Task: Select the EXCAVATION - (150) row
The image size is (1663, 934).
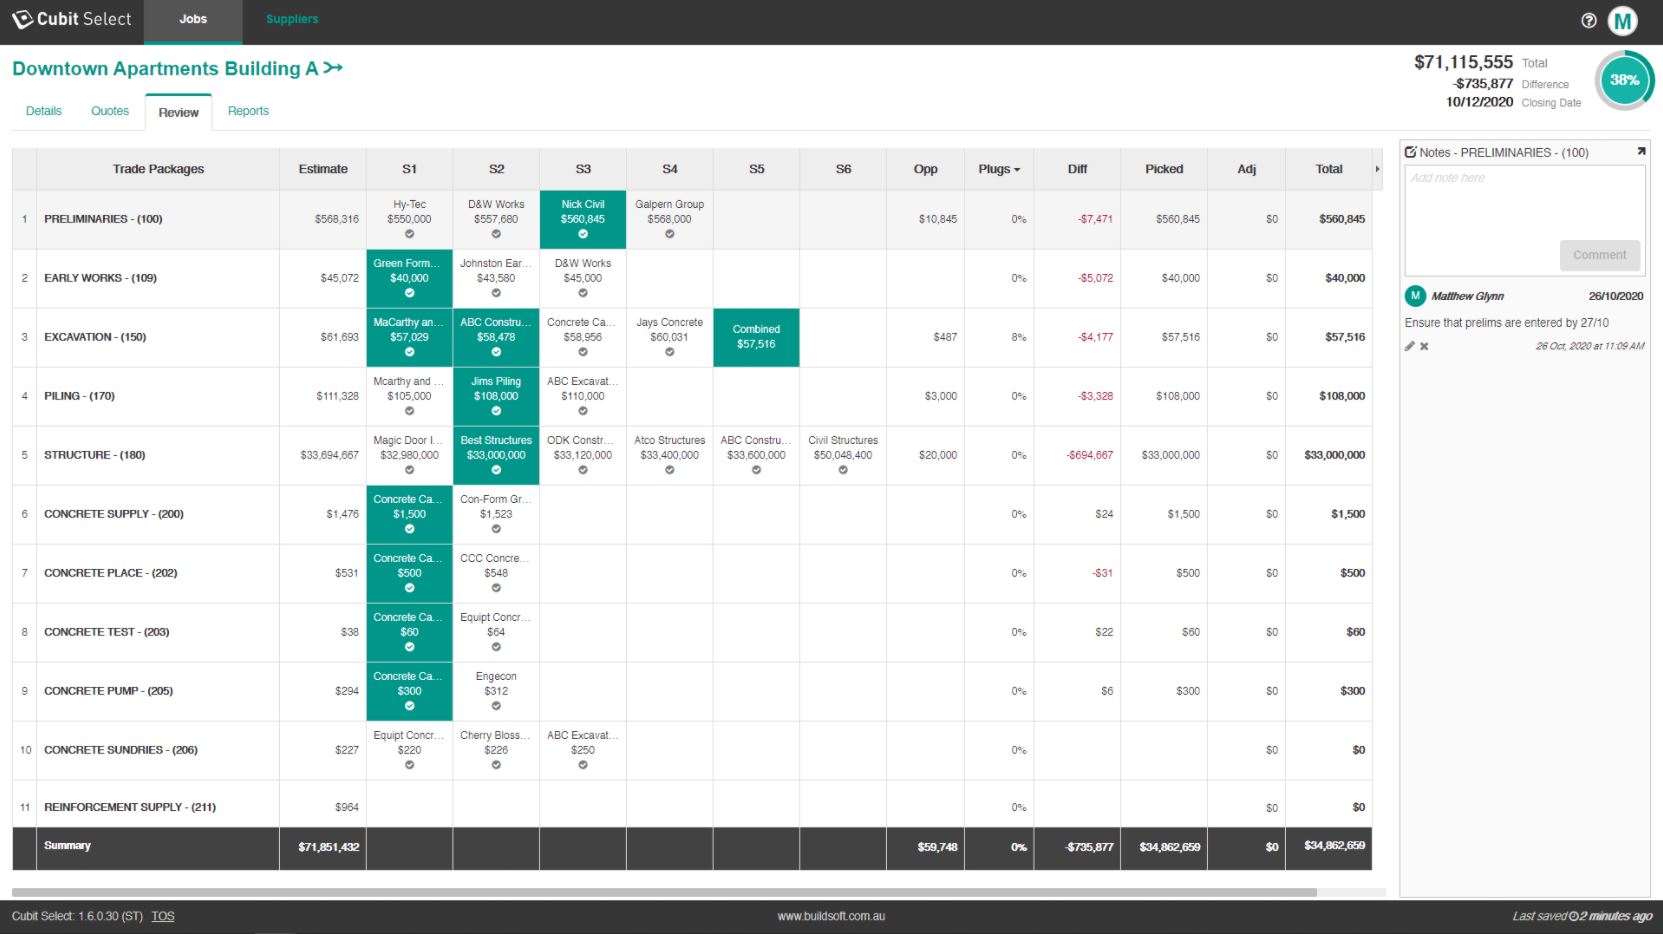Action: (692, 337)
